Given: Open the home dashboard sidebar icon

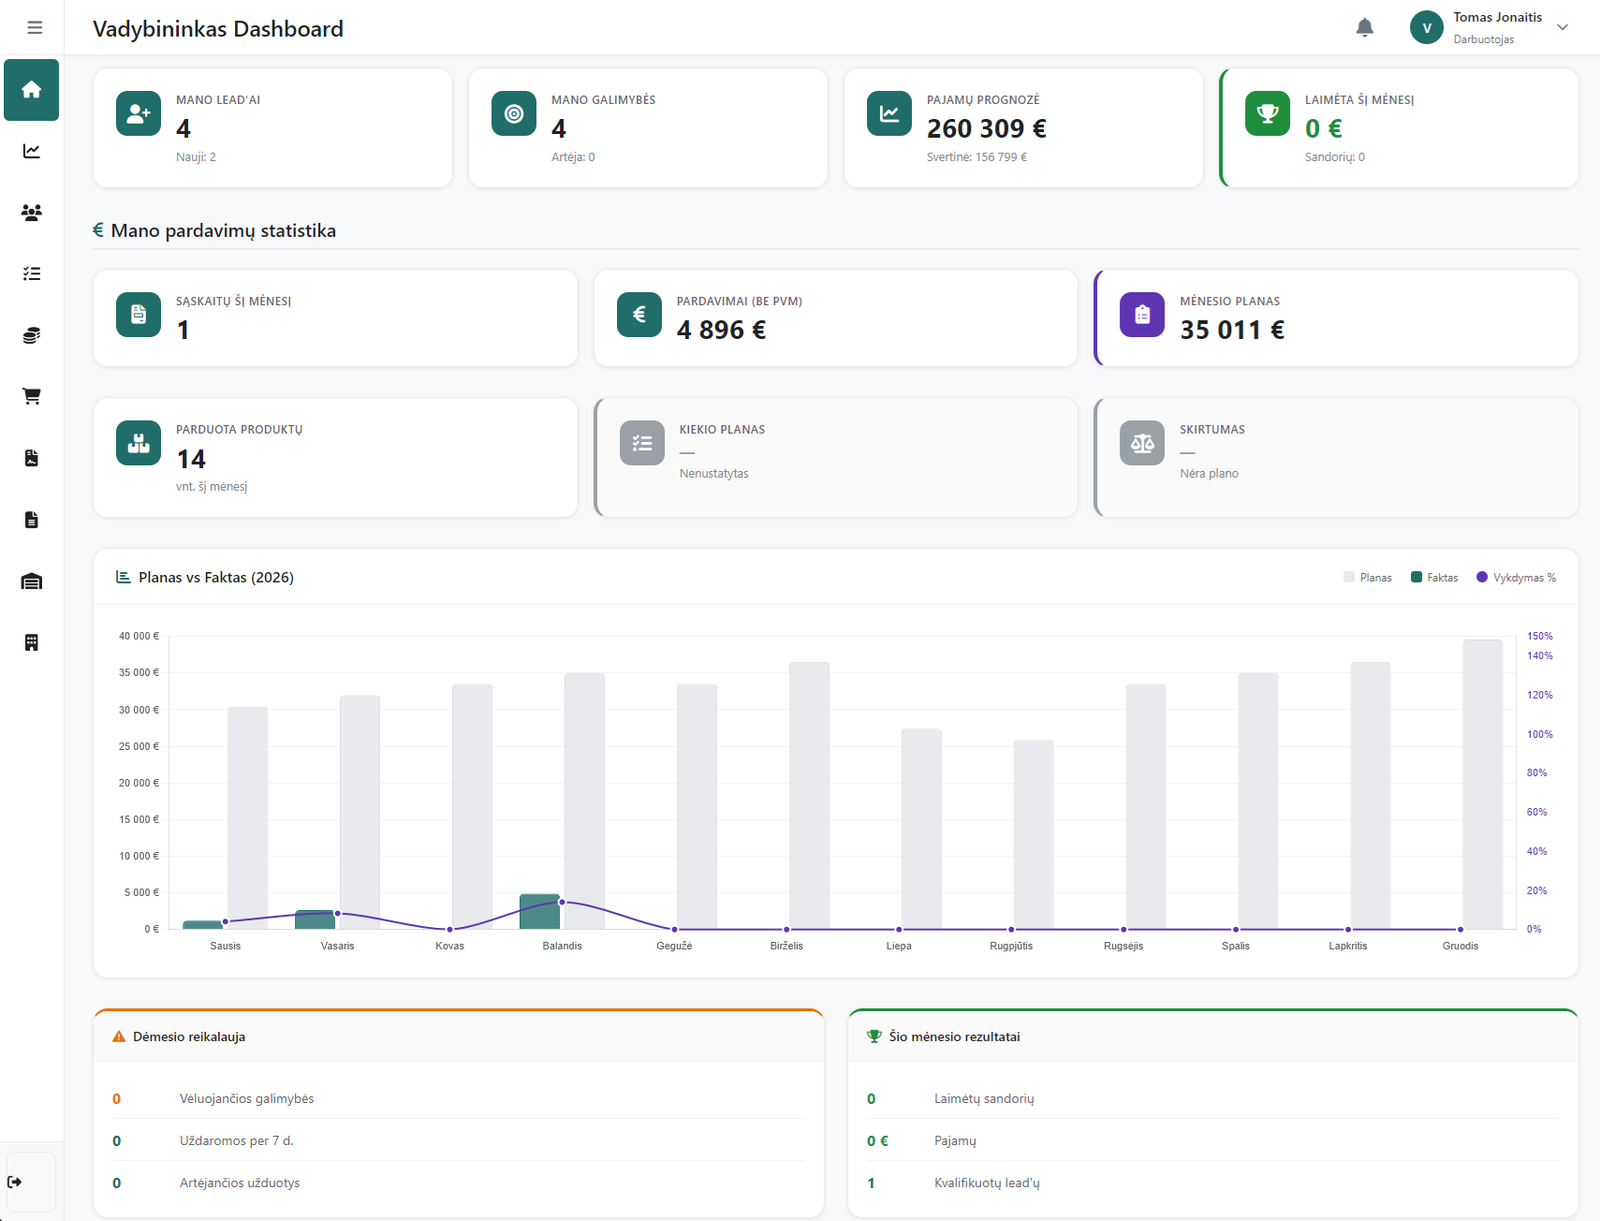Looking at the screenshot, I should (x=31, y=90).
